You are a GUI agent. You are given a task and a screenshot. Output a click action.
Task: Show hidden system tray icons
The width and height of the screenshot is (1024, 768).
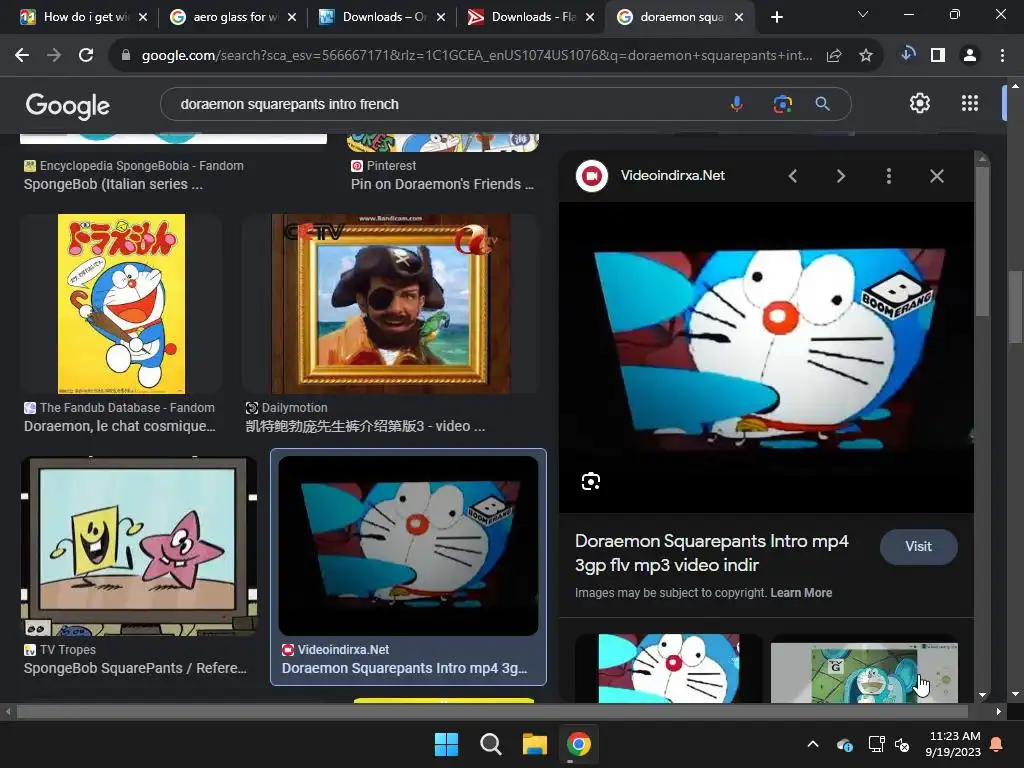[813, 744]
